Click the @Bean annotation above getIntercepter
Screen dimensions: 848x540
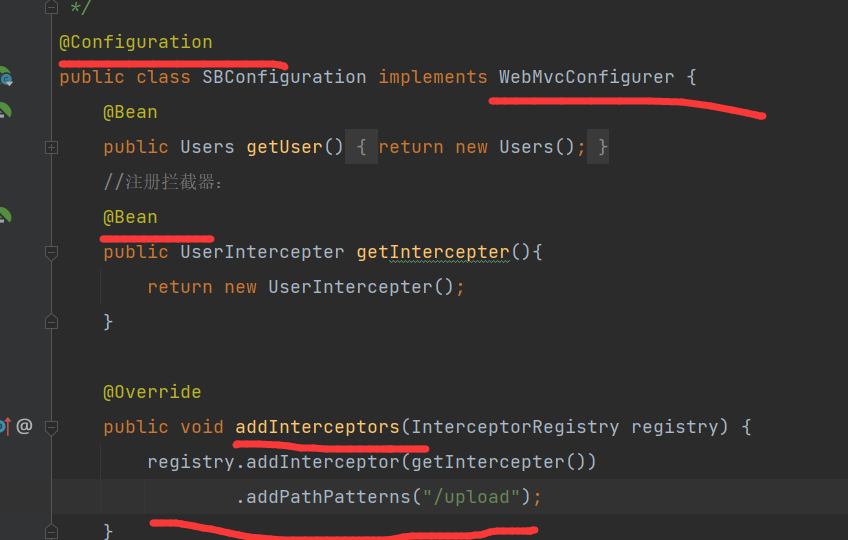tap(130, 217)
